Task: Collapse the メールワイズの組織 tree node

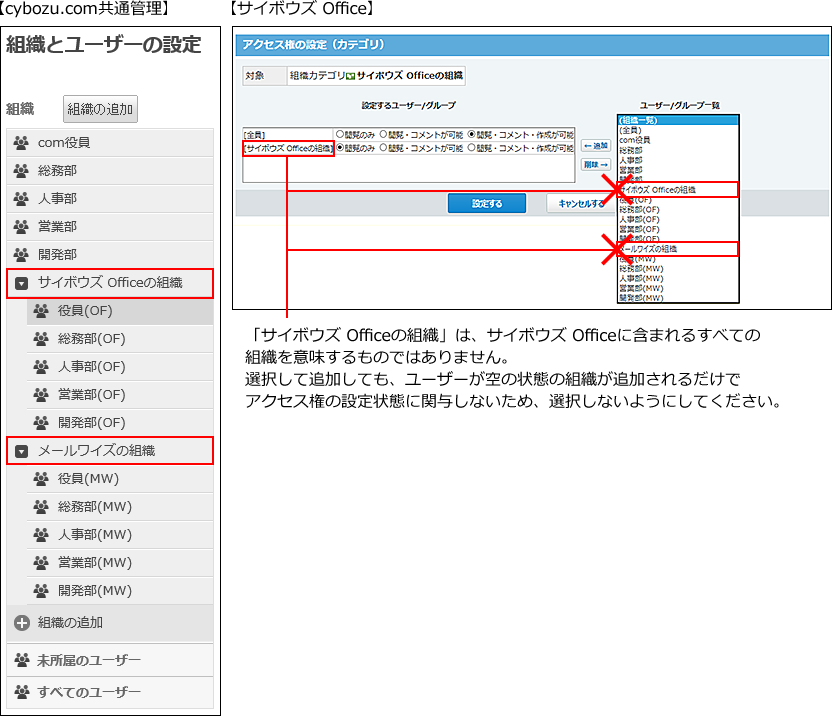Action: coord(21,451)
